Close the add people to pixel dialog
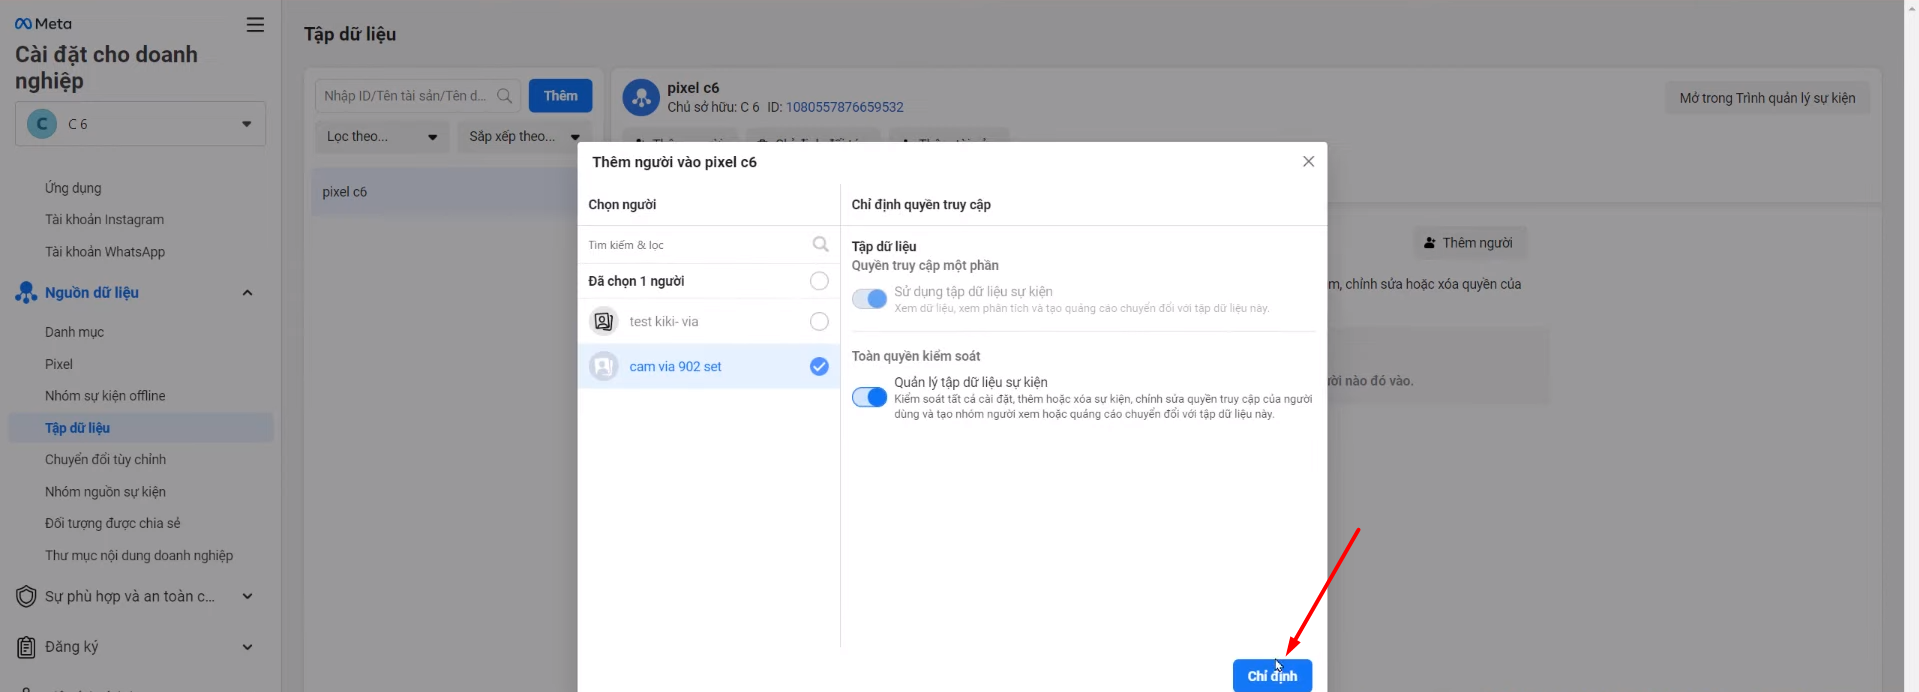The image size is (1919, 692). coord(1308,162)
